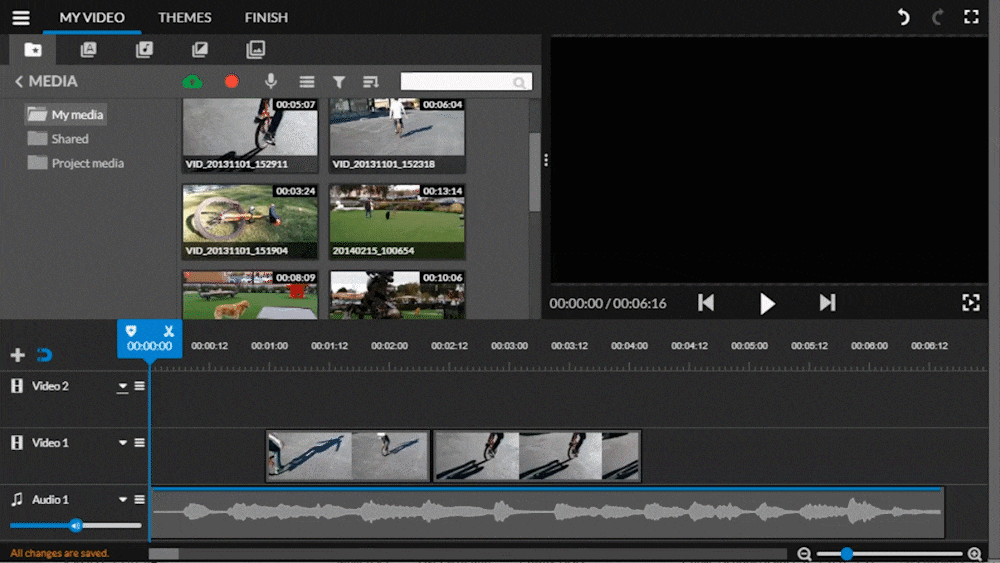The width and height of the screenshot is (1000, 563).
Task: Zoom in the timeline
Action: point(974,553)
